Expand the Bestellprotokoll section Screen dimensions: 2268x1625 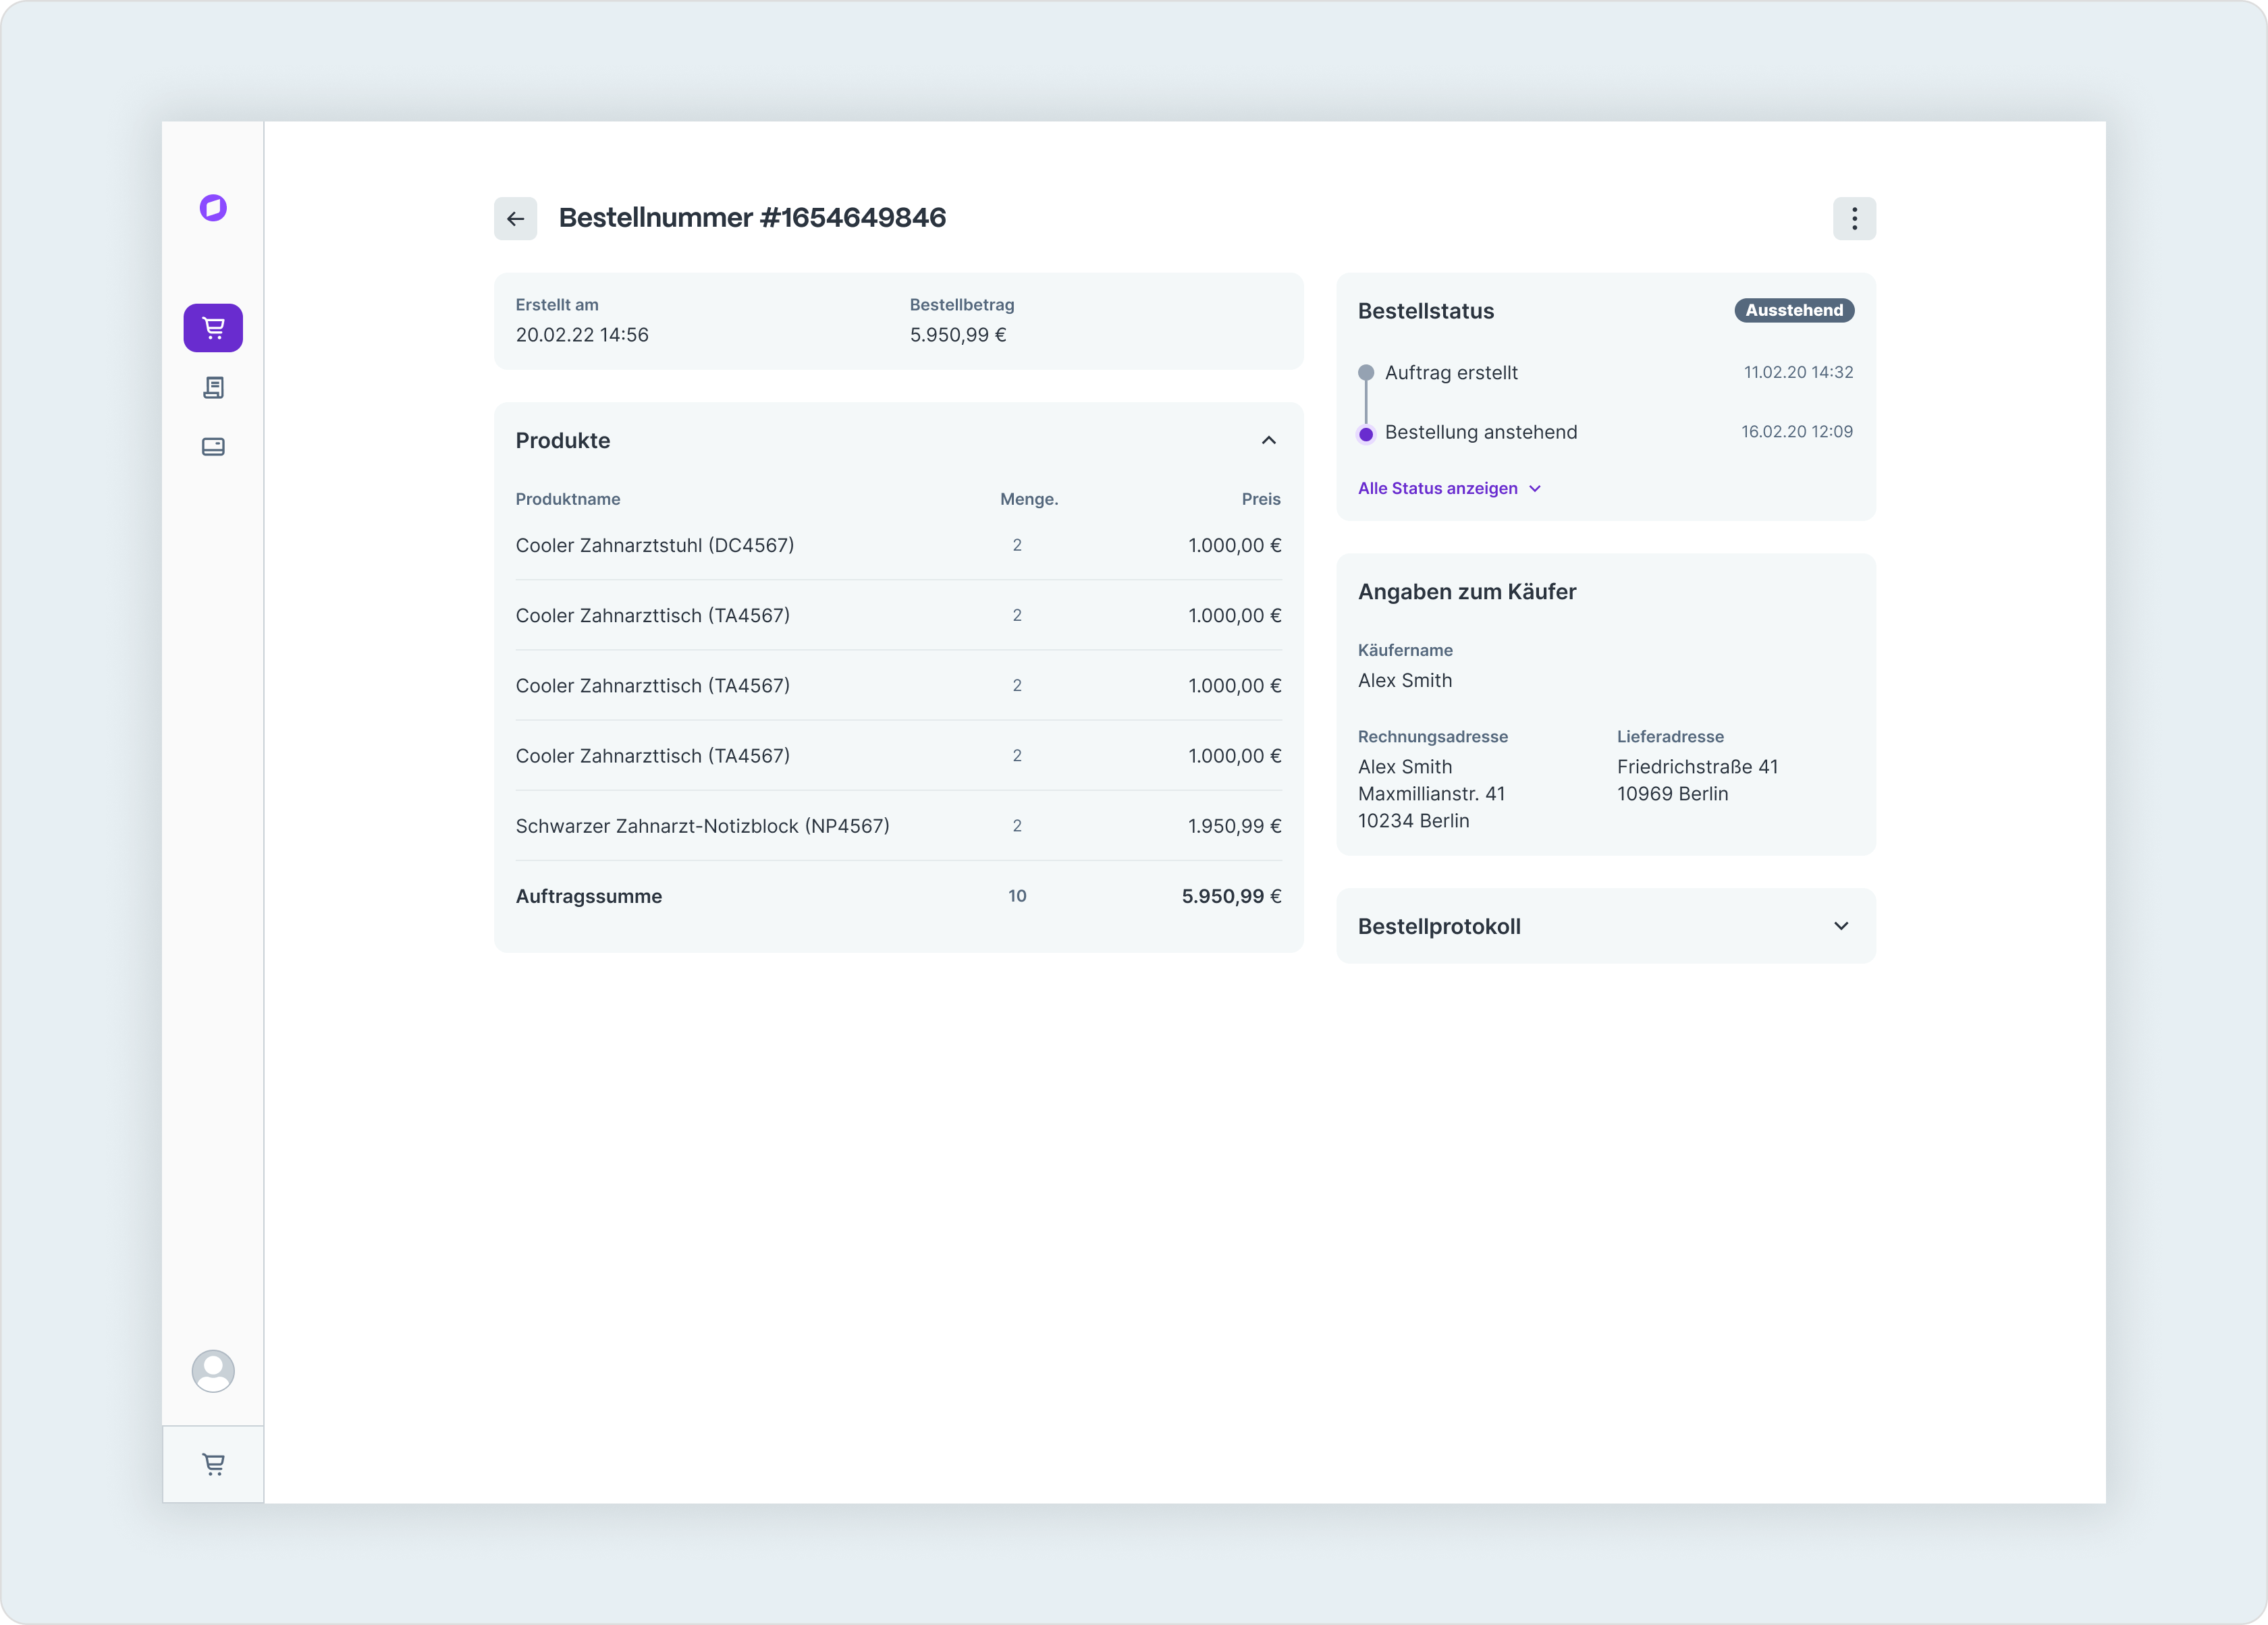[x=1840, y=927]
